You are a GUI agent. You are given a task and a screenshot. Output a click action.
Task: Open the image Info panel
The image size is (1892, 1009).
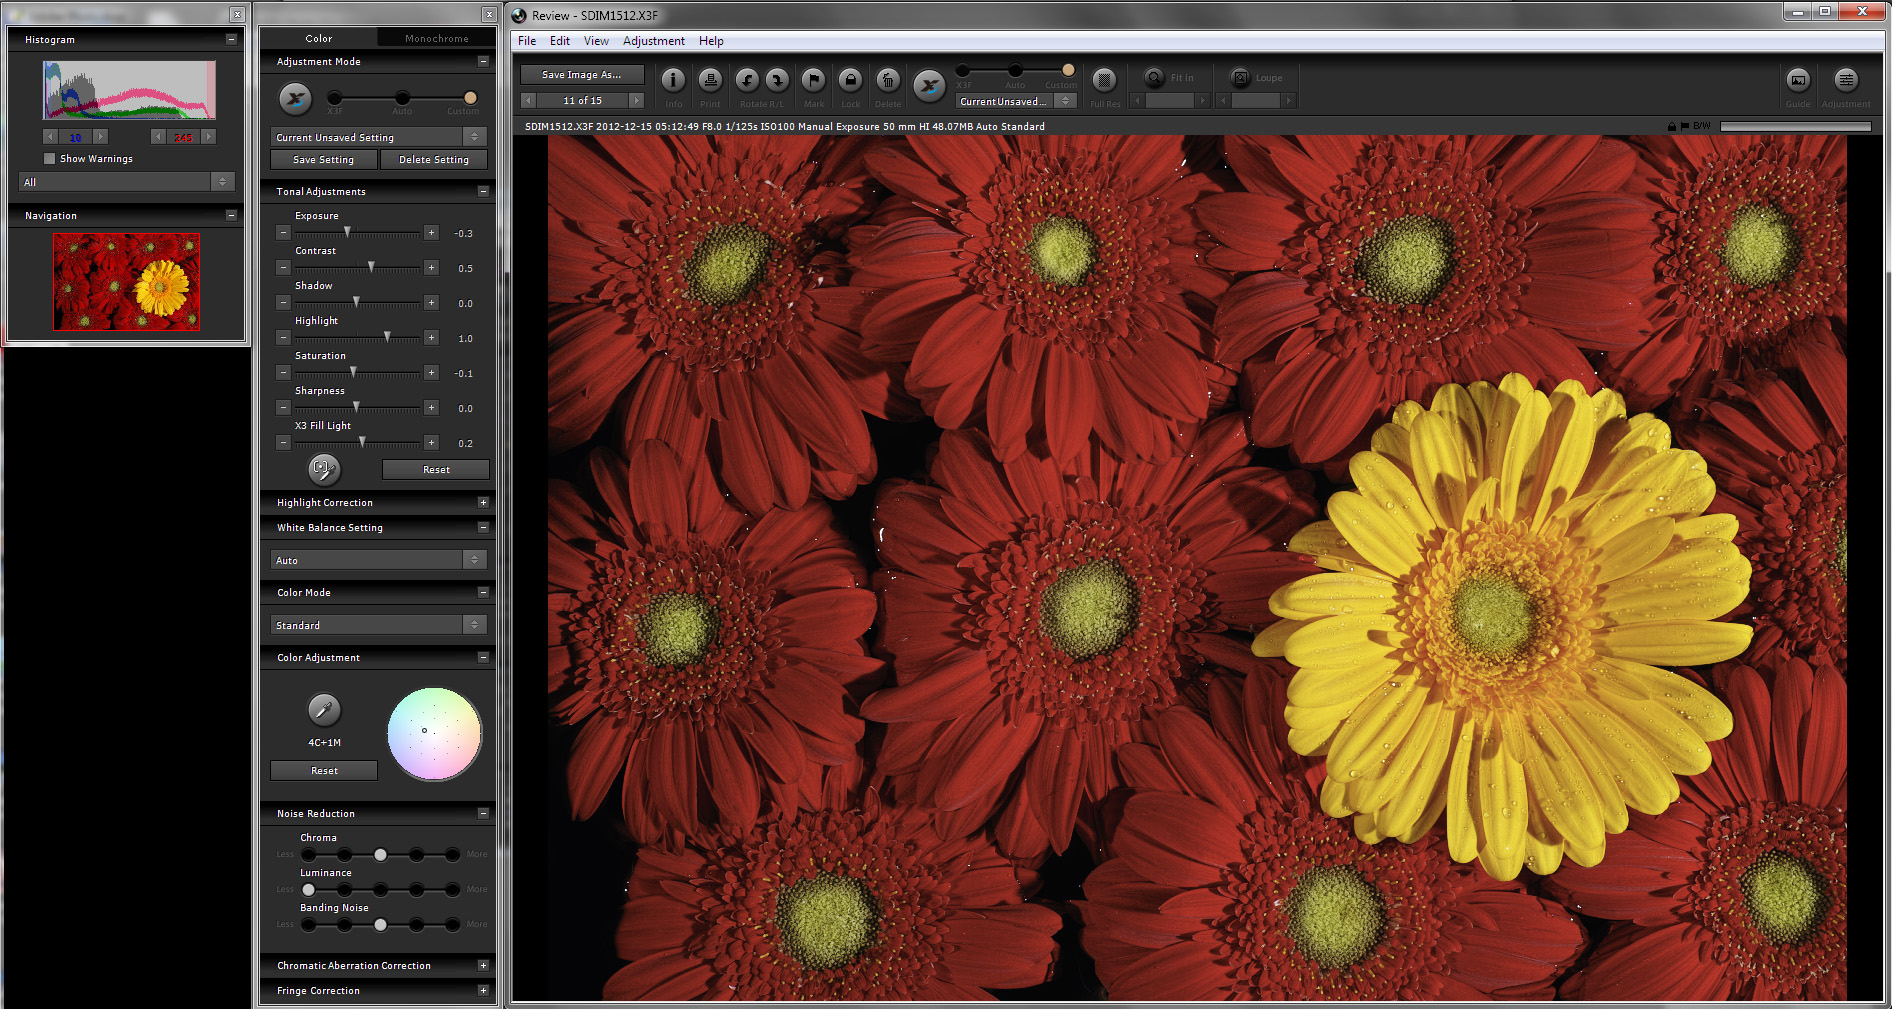click(673, 80)
